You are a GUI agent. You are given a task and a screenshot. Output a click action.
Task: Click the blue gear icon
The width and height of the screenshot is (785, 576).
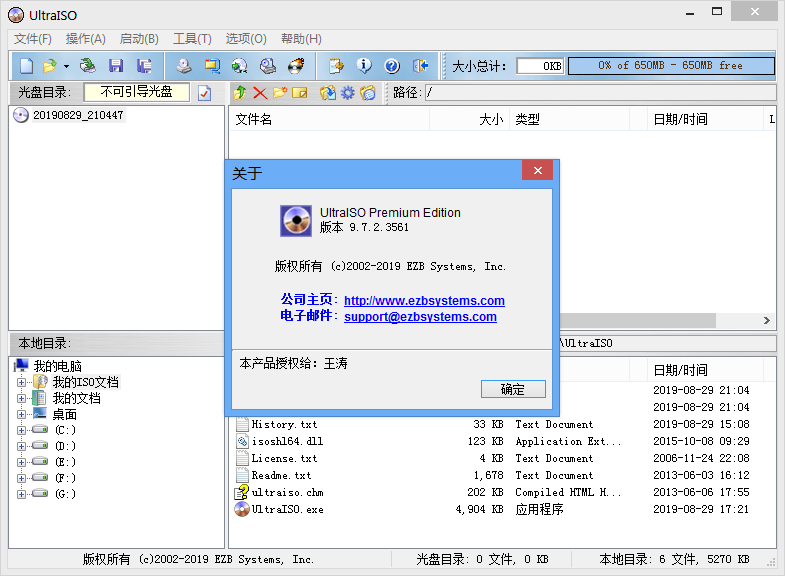347,93
